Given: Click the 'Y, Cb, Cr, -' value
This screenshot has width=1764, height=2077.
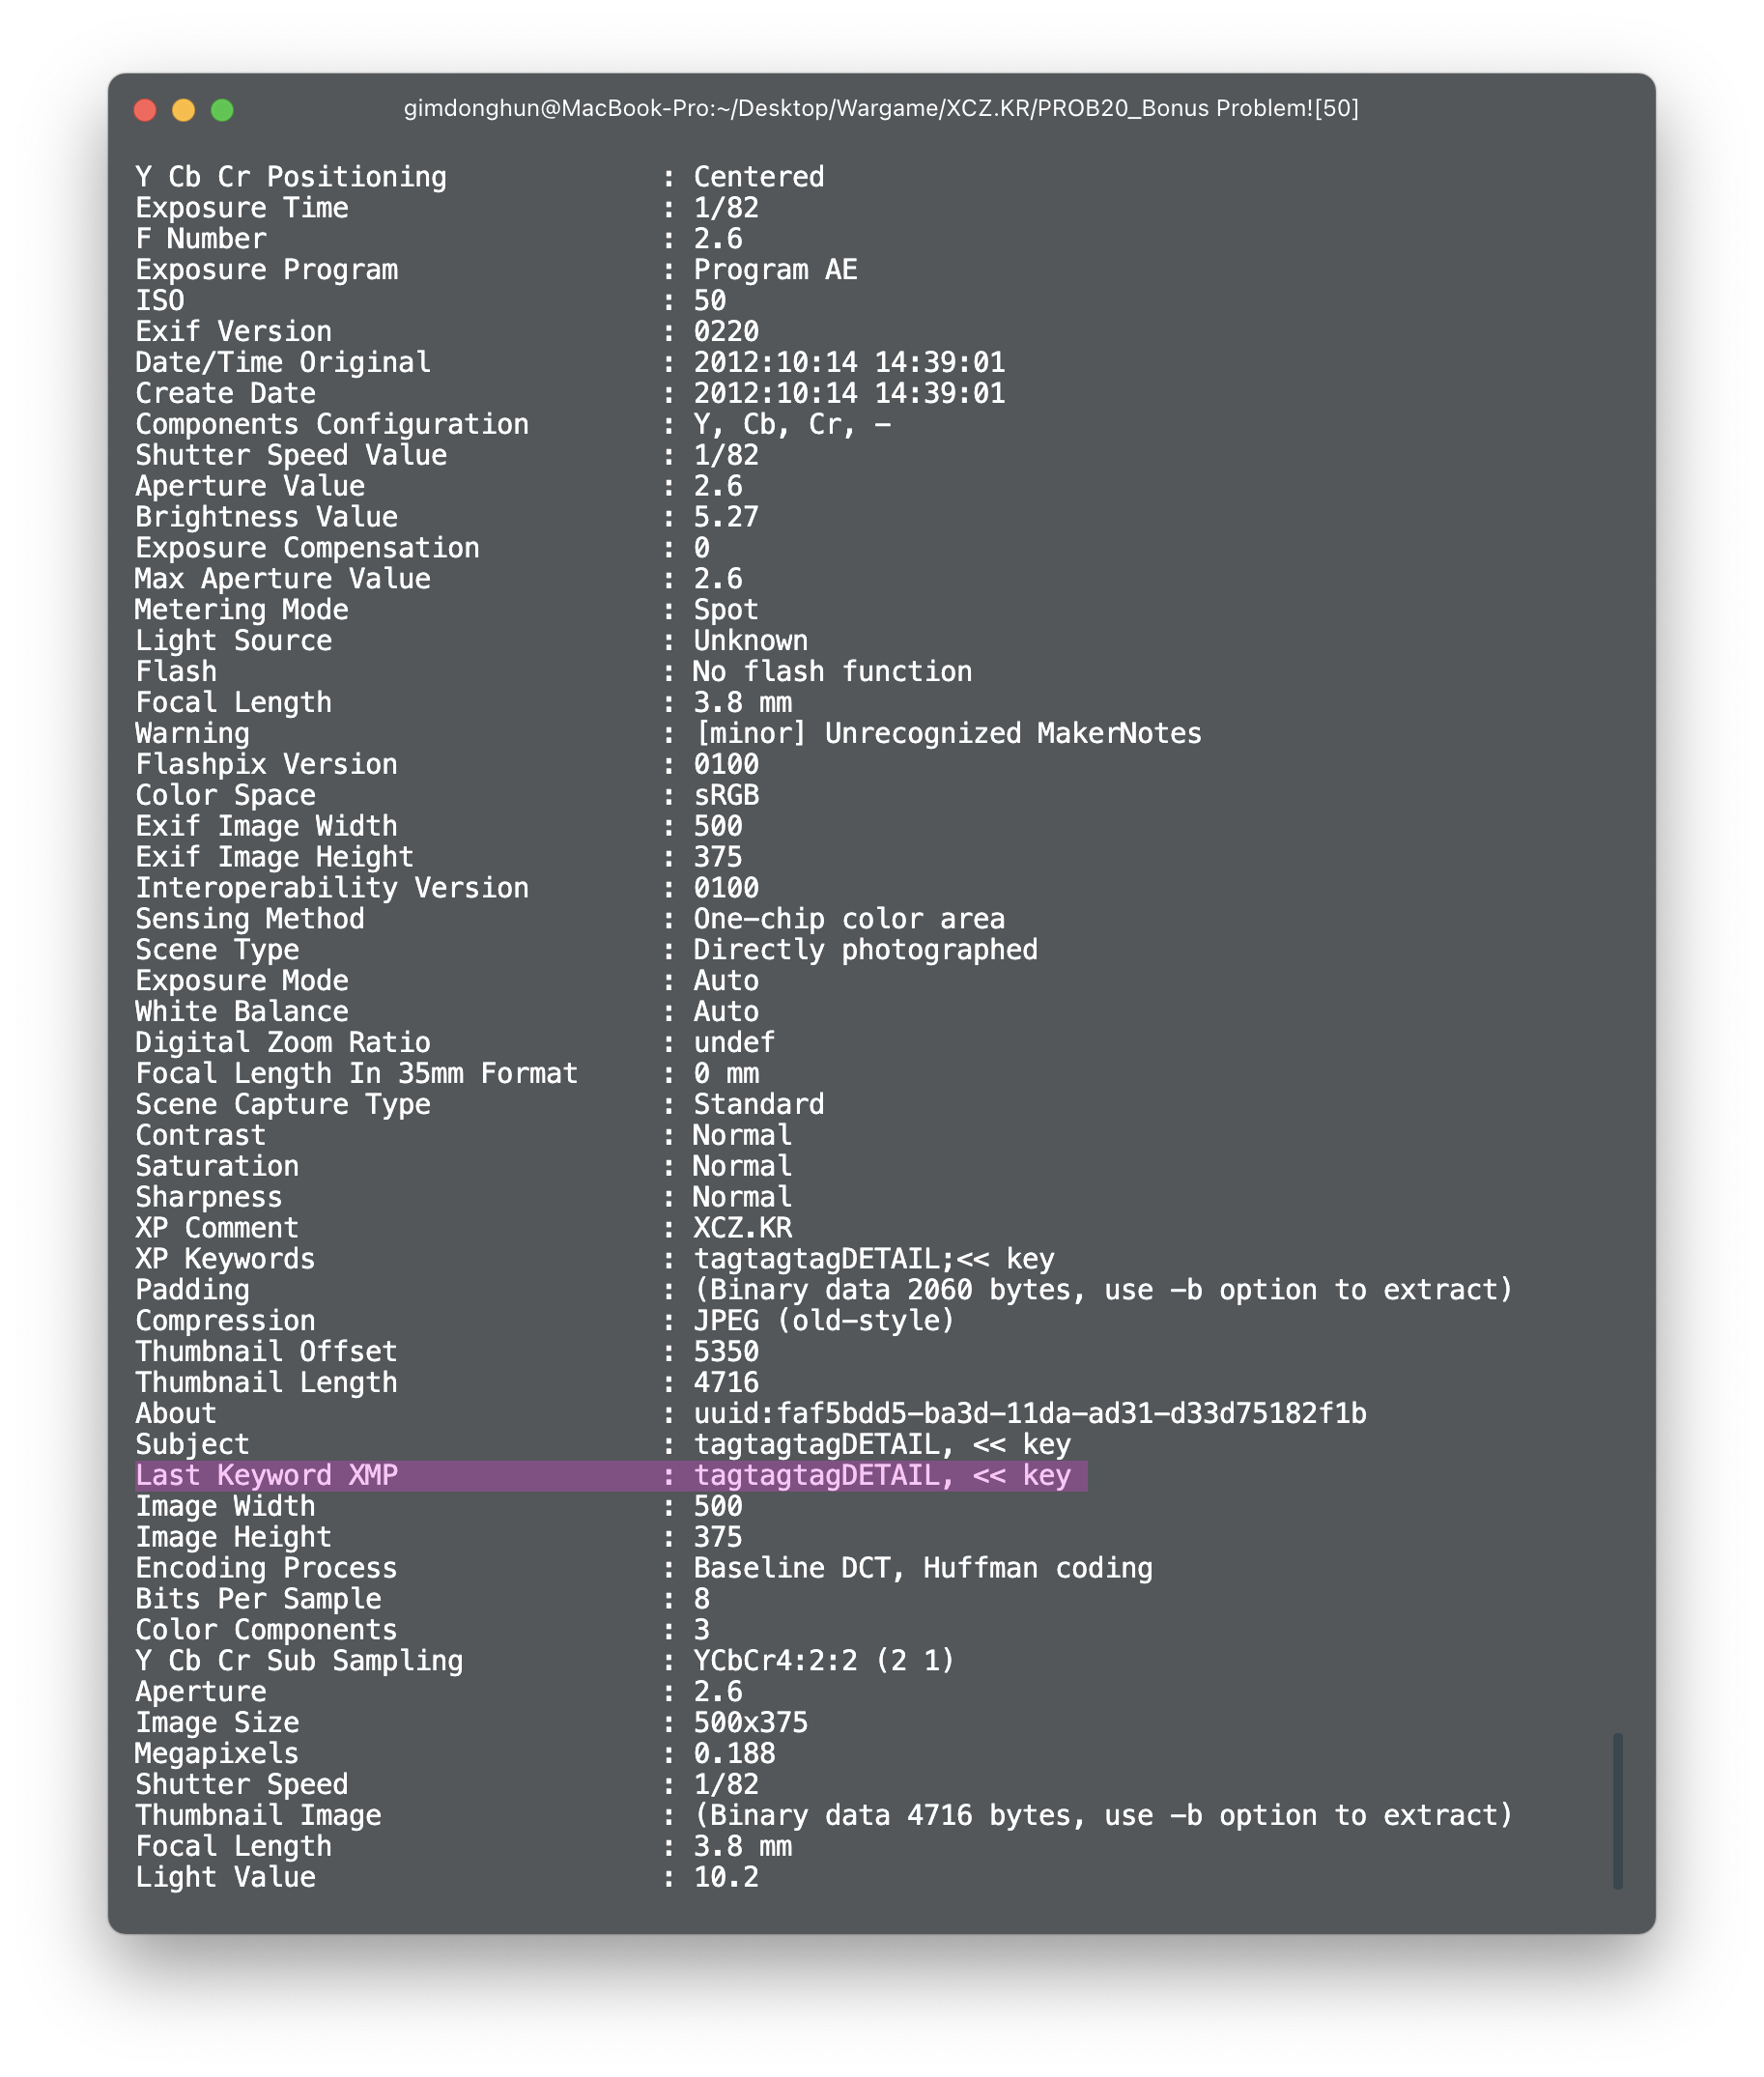Looking at the screenshot, I should click(x=792, y=425).
